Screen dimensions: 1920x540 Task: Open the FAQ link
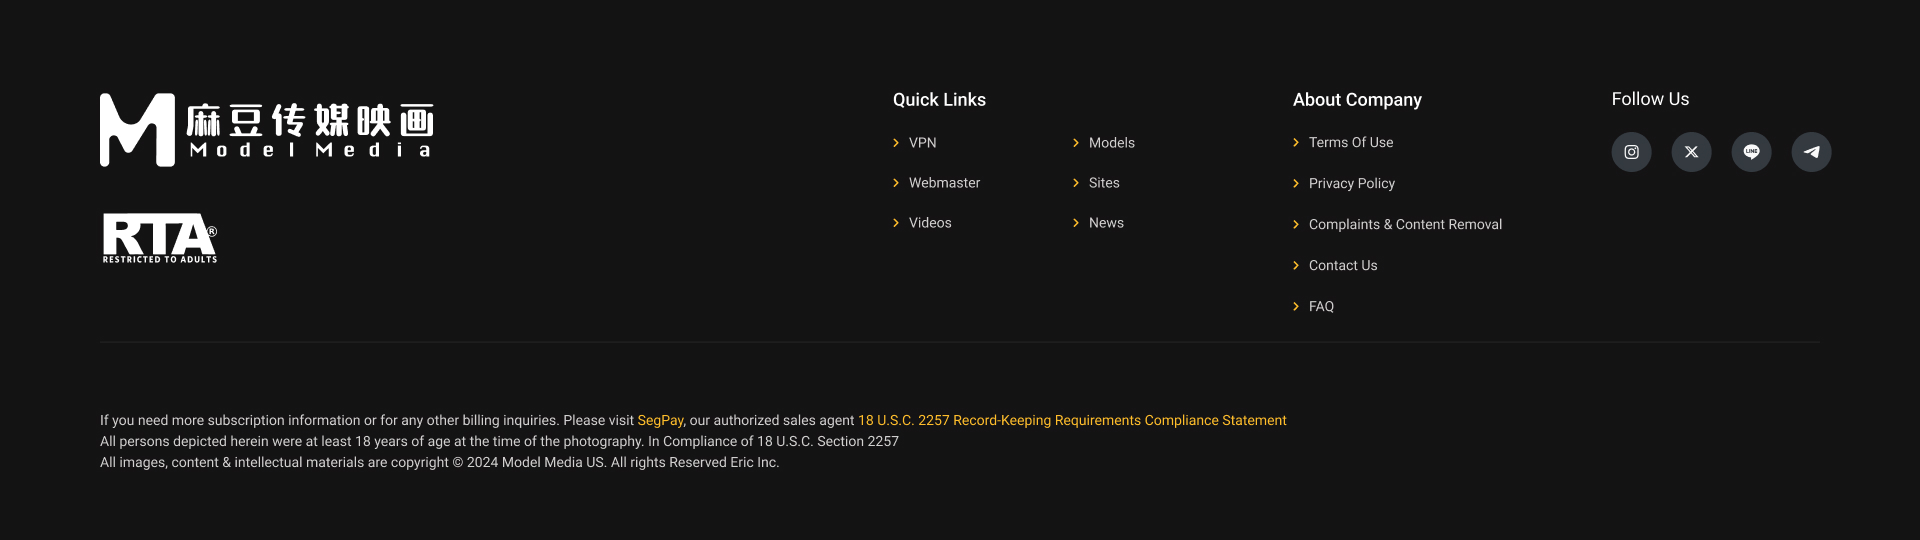point(1321,307)
